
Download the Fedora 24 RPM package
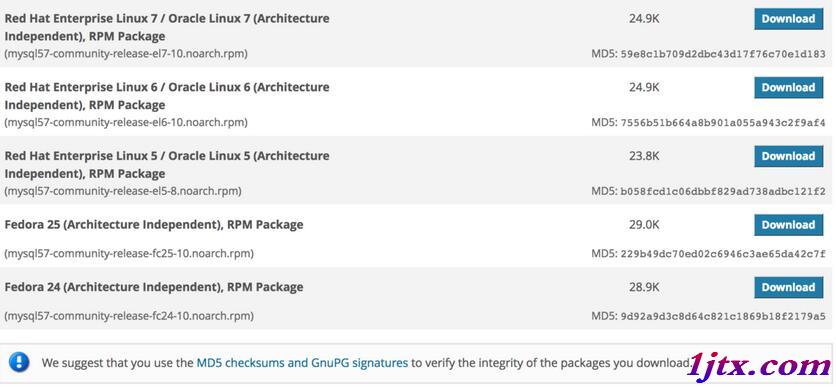tap(788, 287)
